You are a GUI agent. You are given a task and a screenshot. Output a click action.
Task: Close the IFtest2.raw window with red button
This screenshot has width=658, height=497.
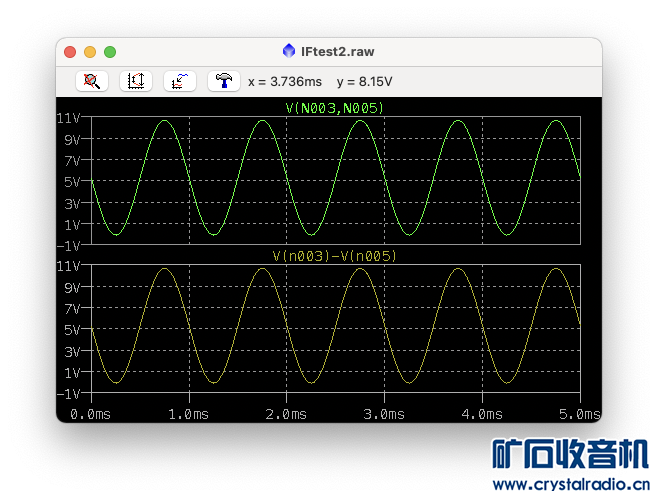click(70, 52)
